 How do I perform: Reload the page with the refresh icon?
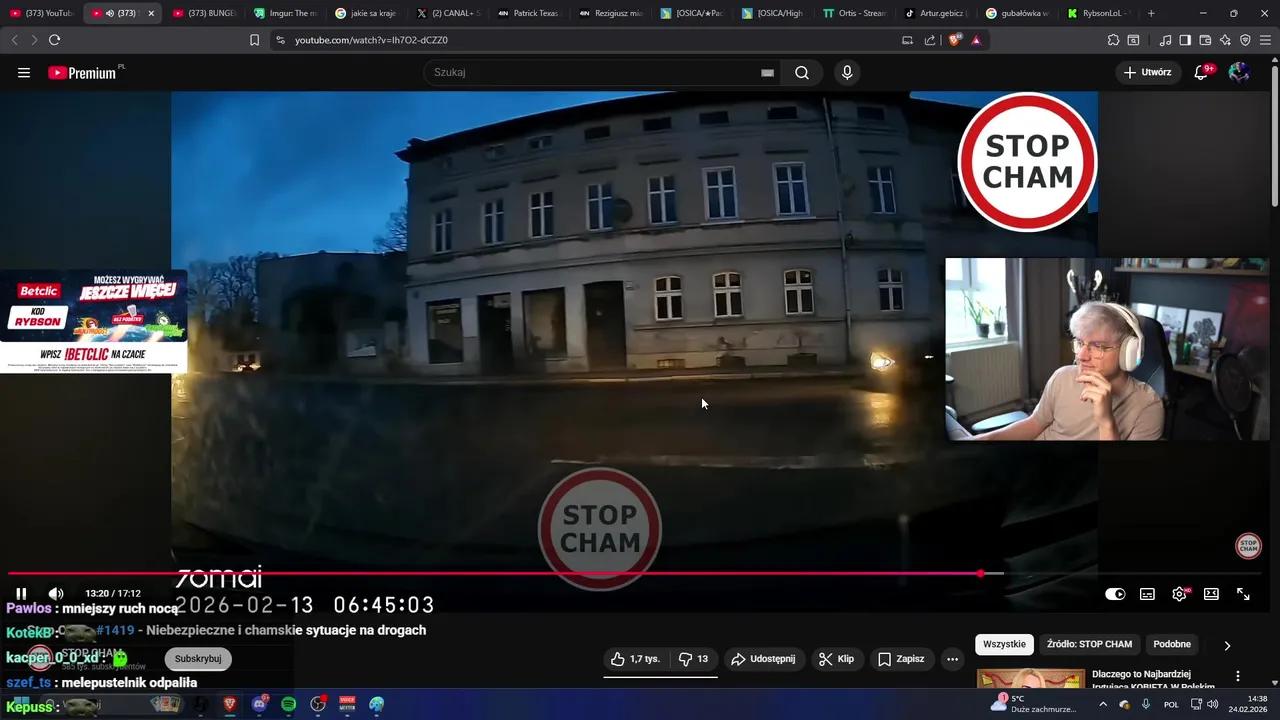click(54, 40)
